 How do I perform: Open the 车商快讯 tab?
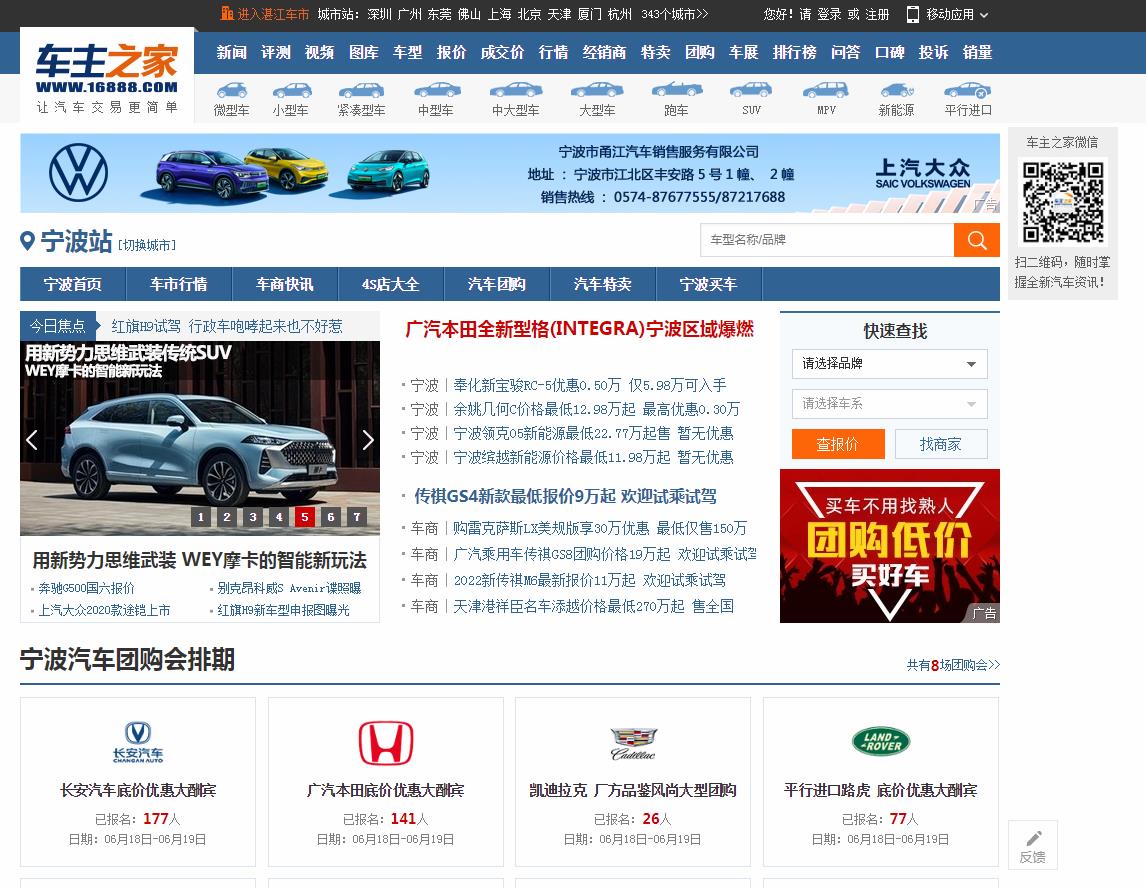[285, 284]
